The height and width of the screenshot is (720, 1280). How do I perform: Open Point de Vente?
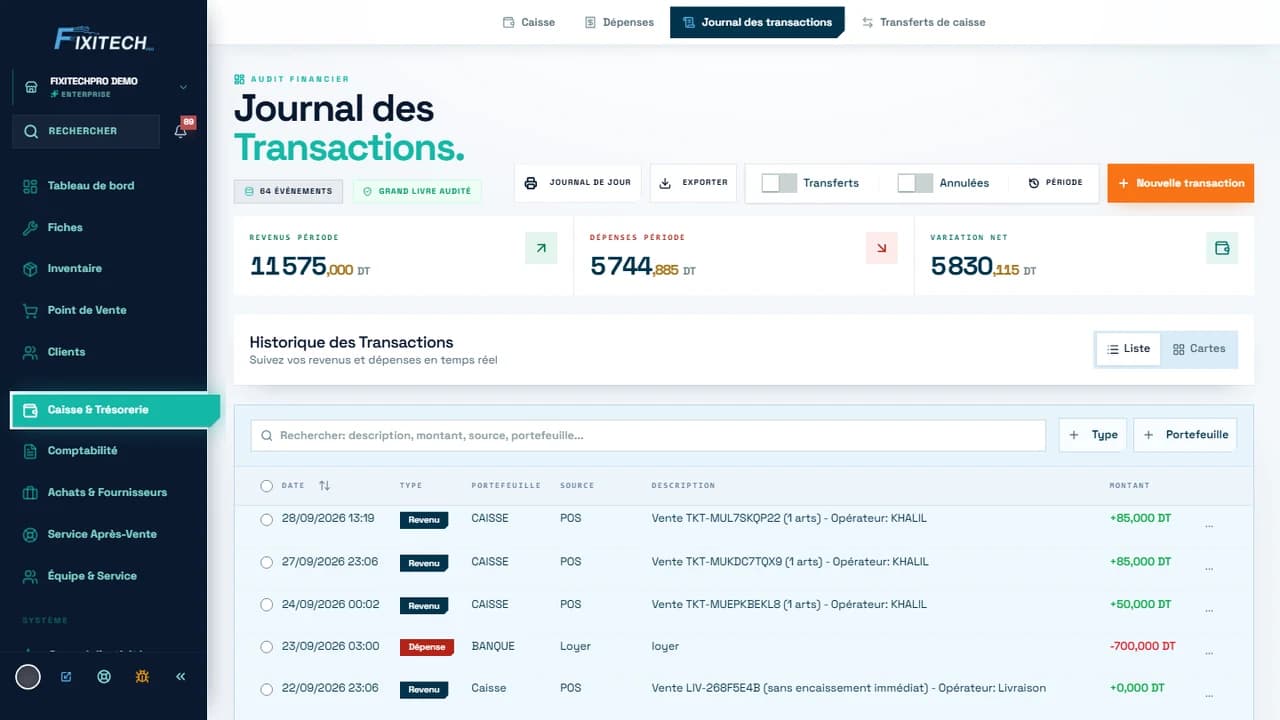click(x=87, y=311)
